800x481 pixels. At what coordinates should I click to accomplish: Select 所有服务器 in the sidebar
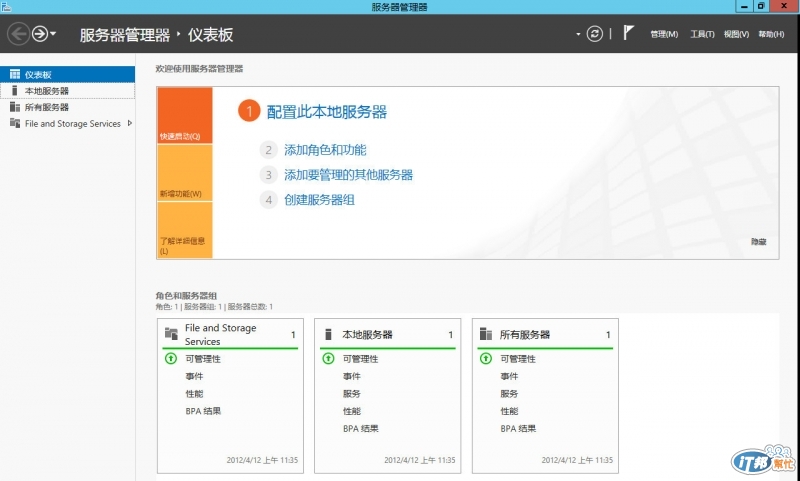pyautogui.click(x=67, y=107)
